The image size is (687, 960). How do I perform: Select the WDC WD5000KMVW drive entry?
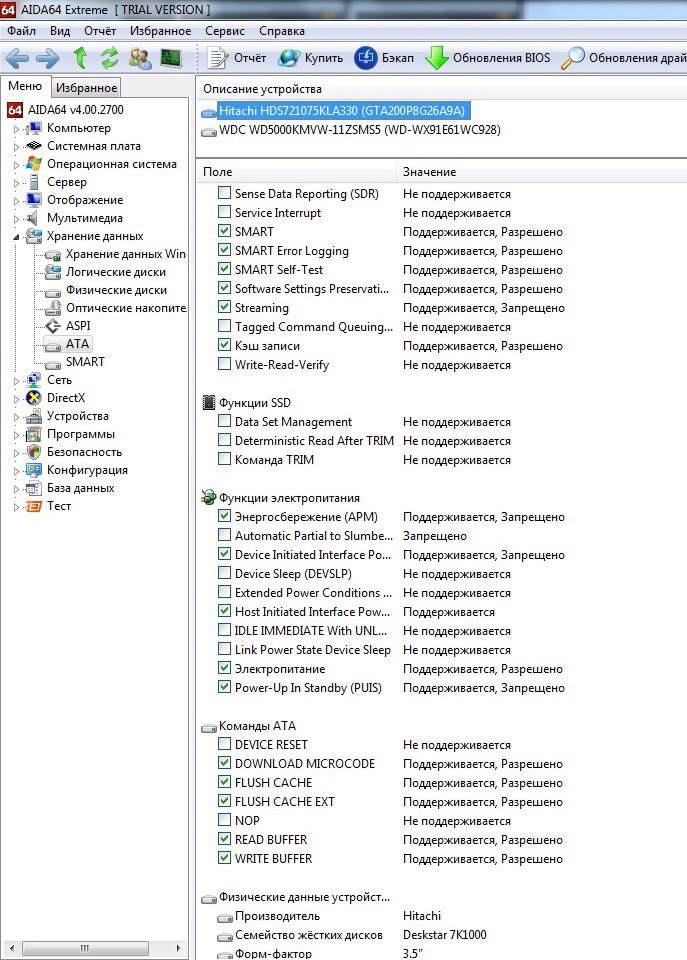click(x=351, y=130)
